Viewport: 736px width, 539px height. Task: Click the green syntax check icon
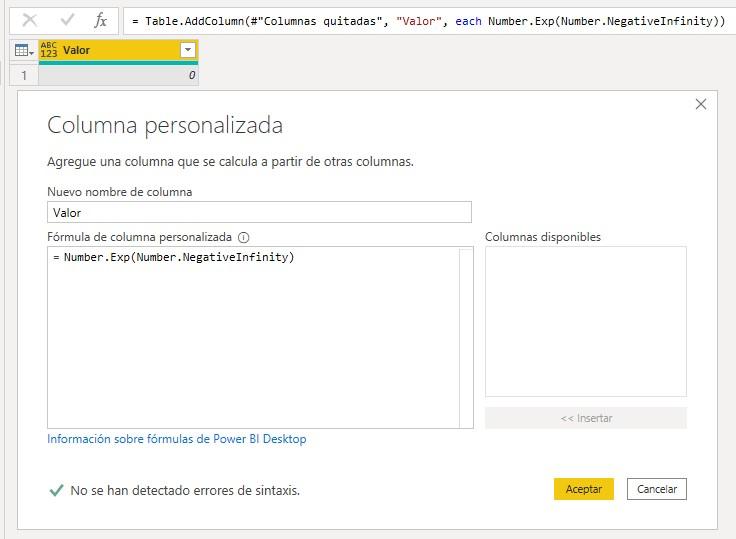(x=56, y=490)
